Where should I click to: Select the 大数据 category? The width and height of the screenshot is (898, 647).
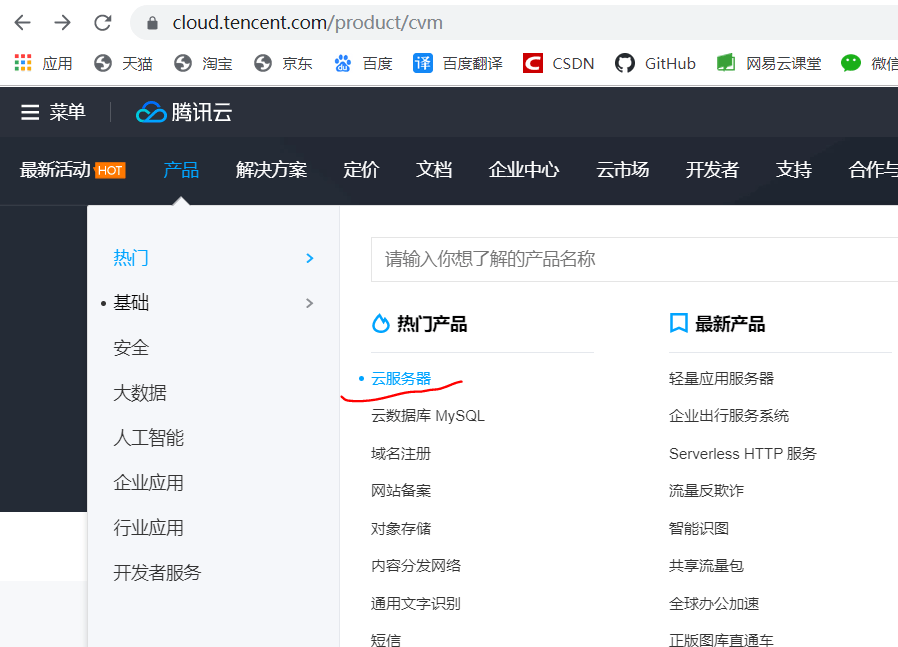coord(140,393)
